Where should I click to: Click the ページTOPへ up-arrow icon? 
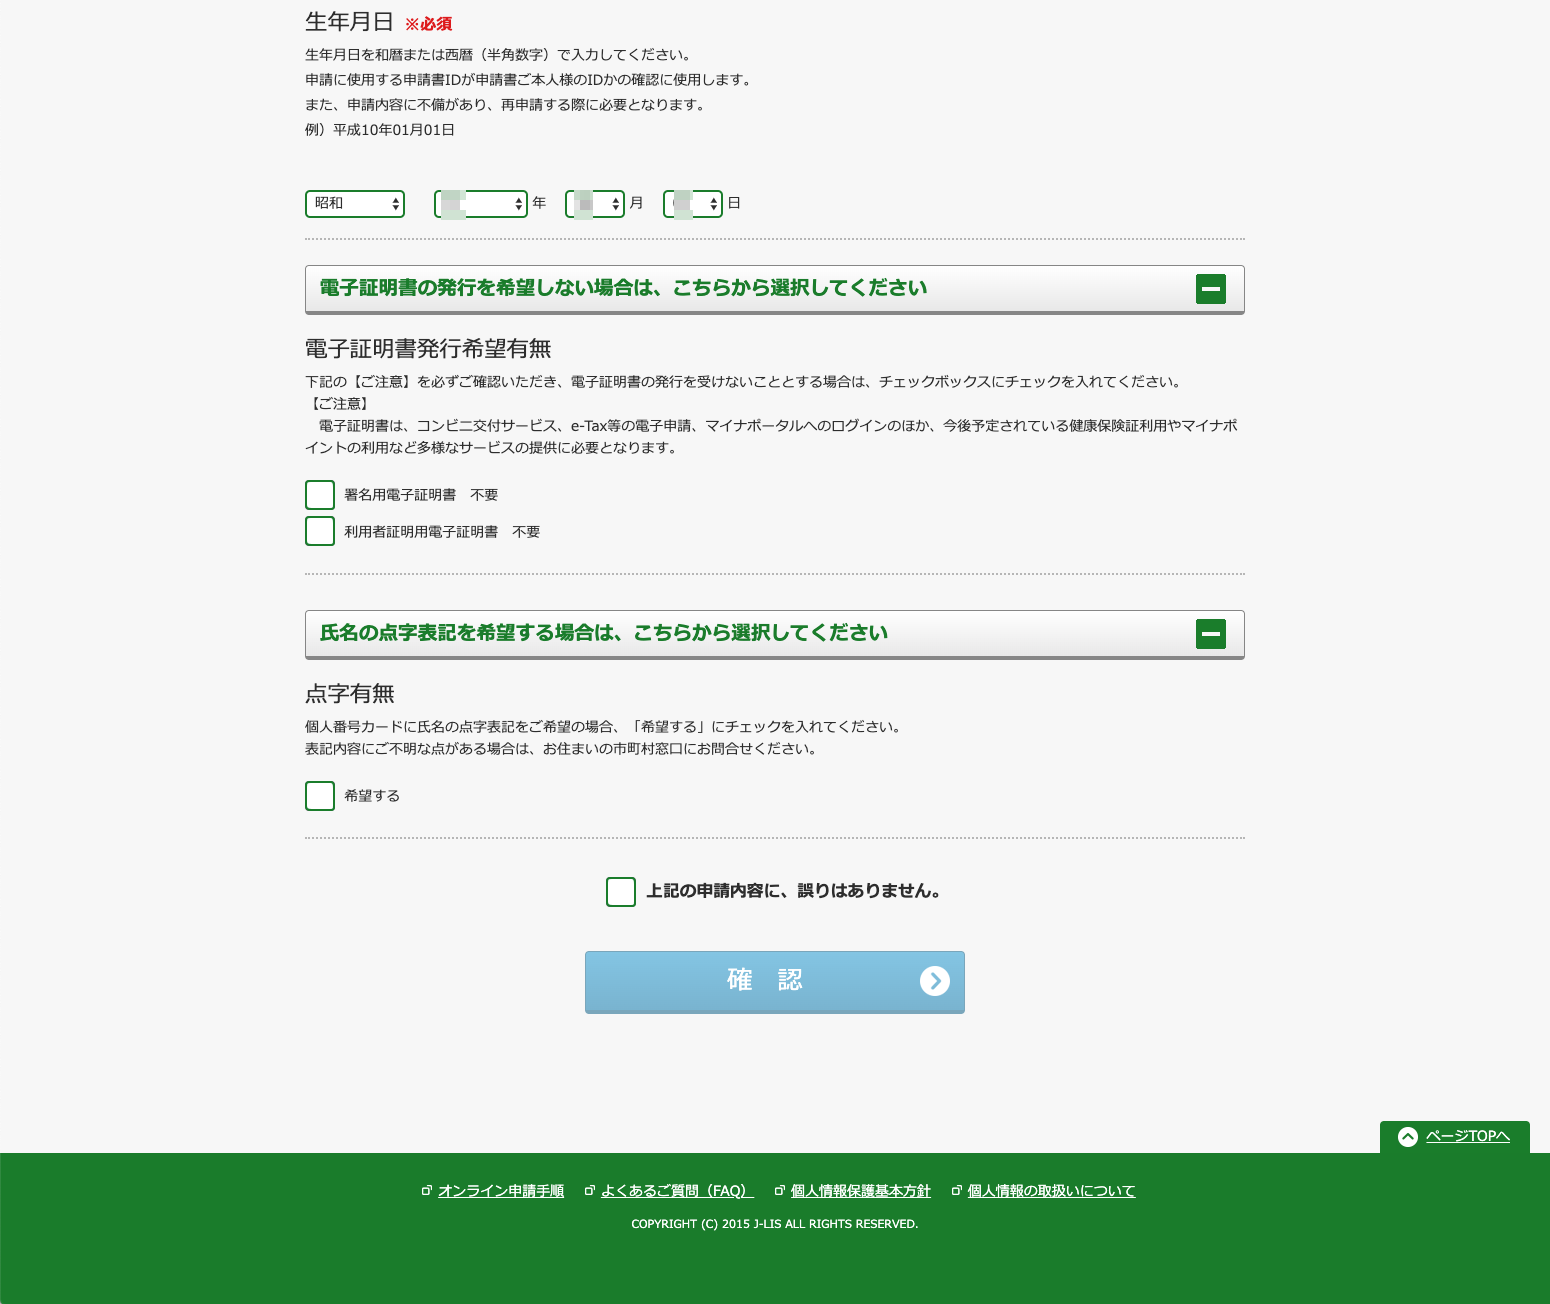(x=1407, y=1136)
